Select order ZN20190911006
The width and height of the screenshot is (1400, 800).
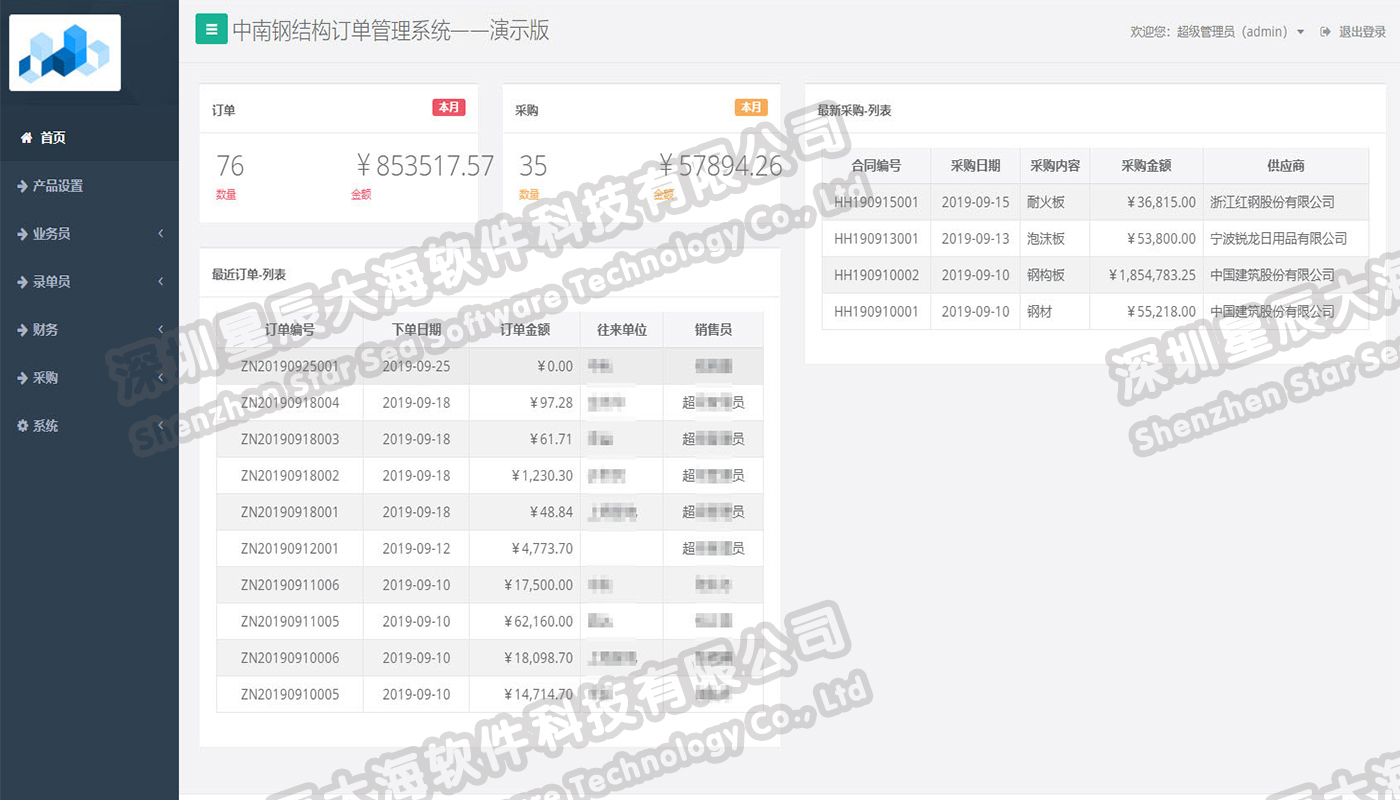(290, 585)
